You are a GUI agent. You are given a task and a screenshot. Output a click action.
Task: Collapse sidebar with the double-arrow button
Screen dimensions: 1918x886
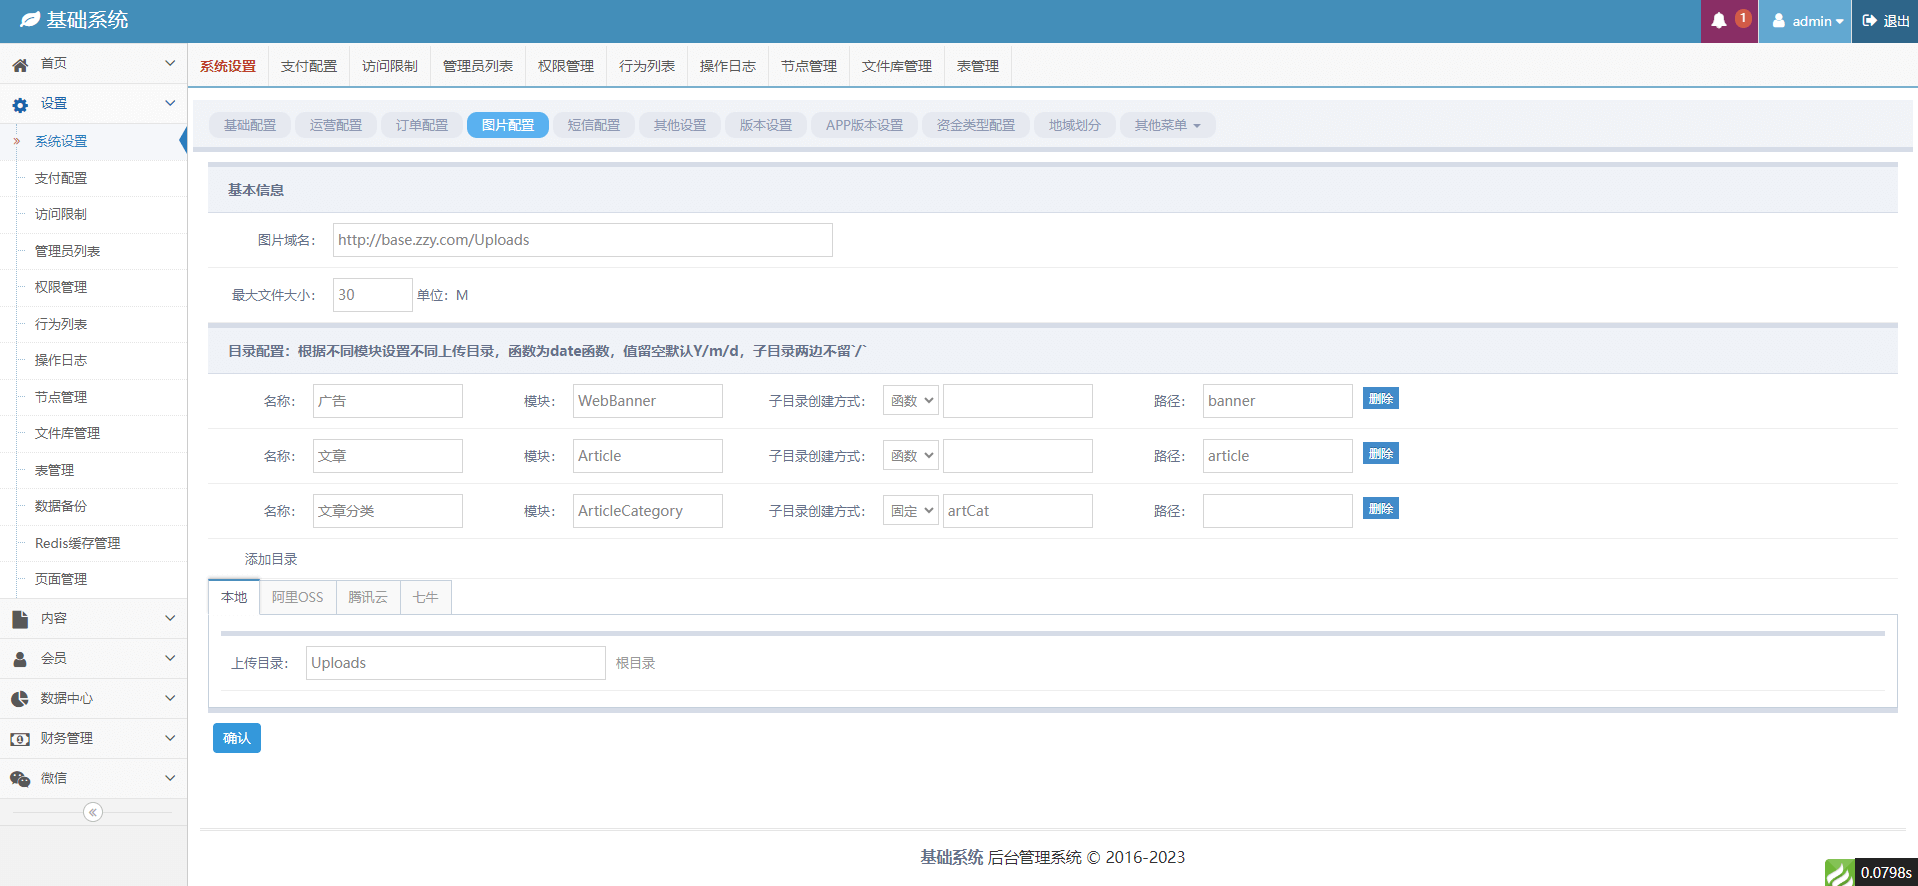pyautogui.click(x=93, y=812)
